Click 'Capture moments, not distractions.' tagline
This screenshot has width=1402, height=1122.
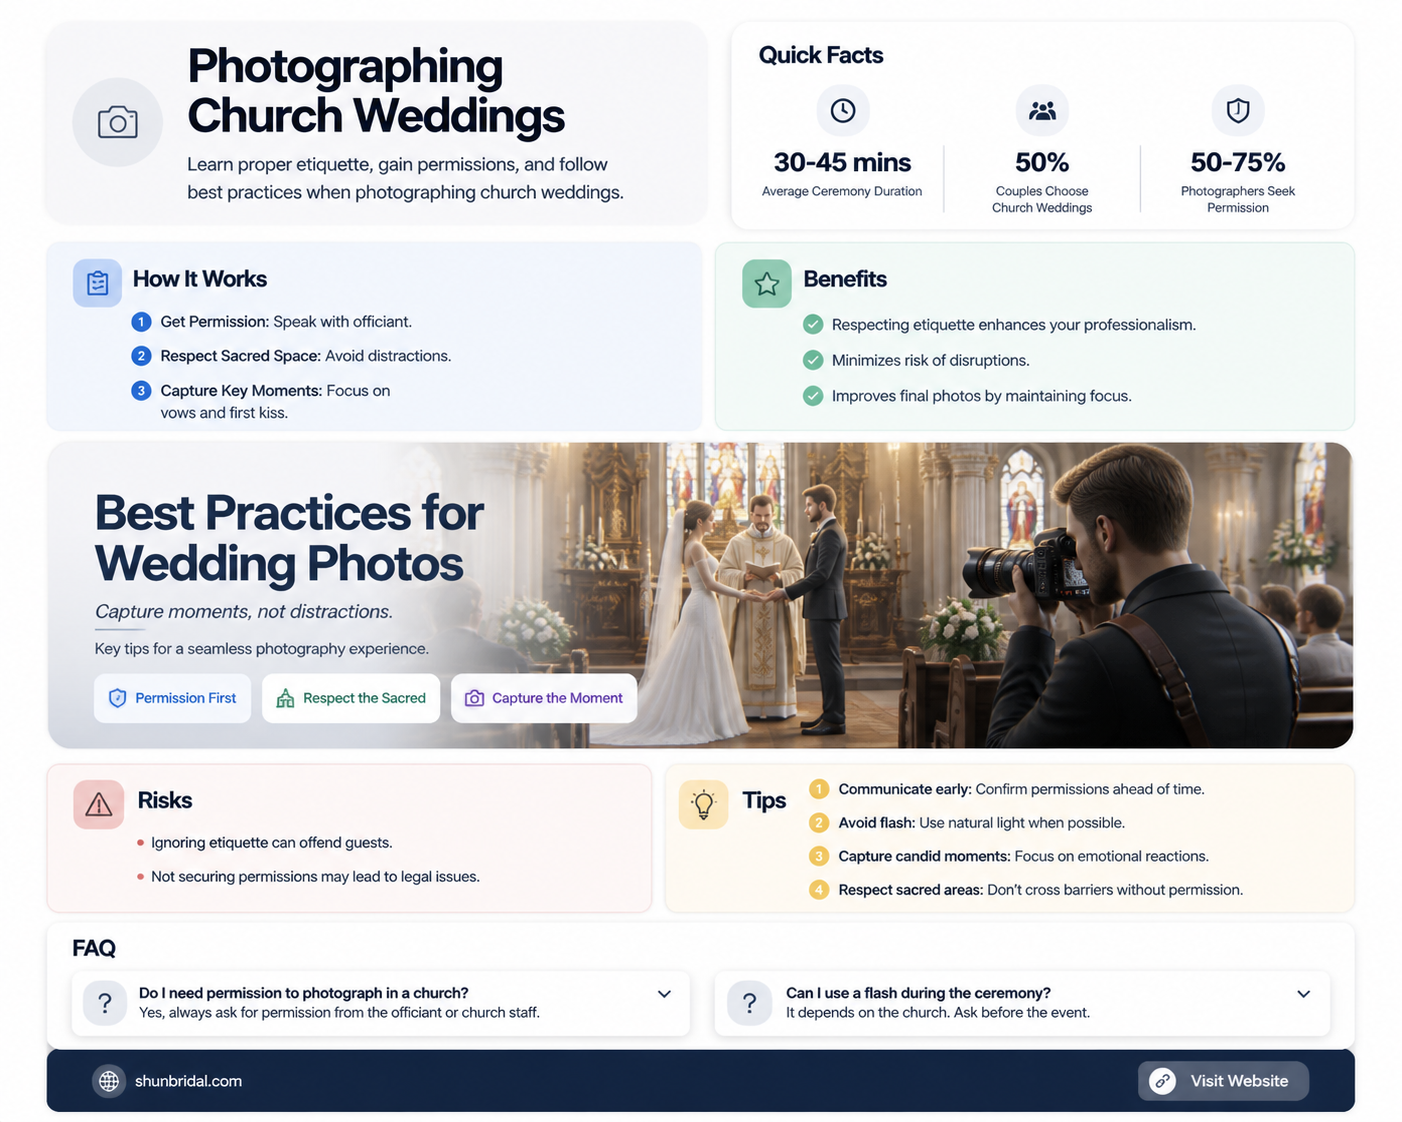[x=244, y=611]
